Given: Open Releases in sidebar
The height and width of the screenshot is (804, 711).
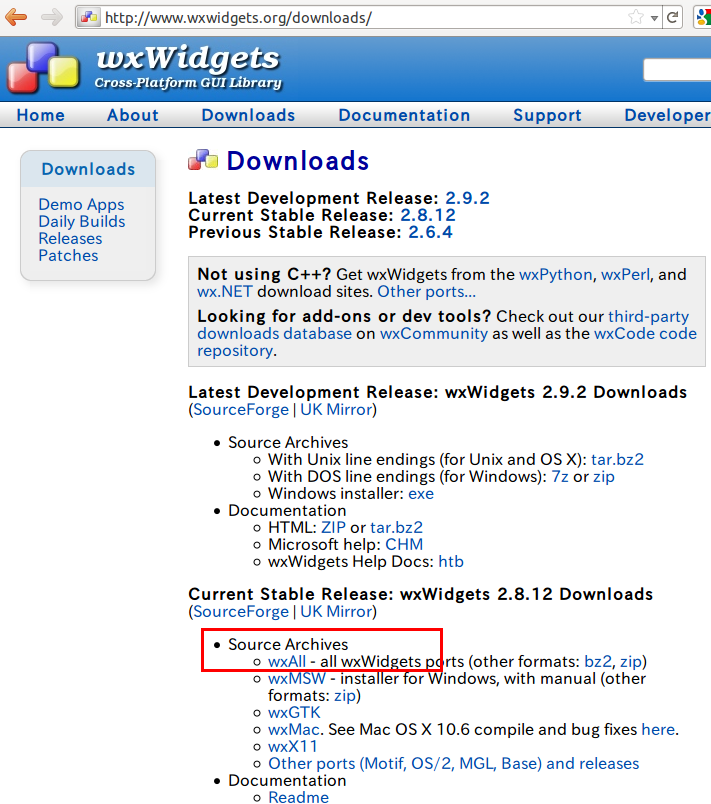Looking at the screenshot, I should click(70, 238).
